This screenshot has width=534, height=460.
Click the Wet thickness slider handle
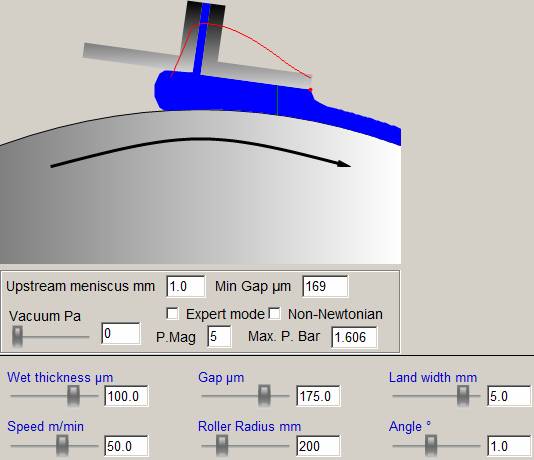click(x=73, y=396)
